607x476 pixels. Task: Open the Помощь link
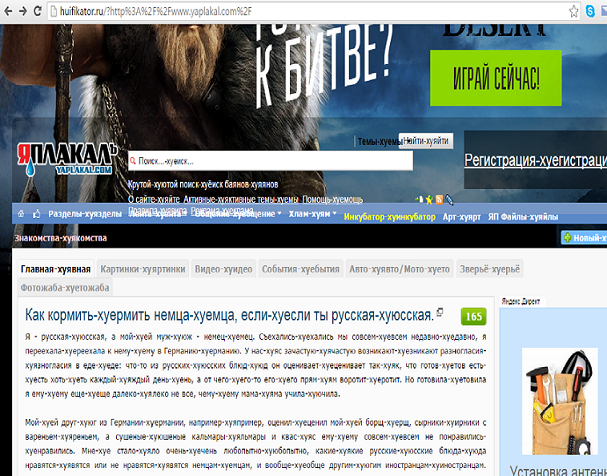(333, 199)
